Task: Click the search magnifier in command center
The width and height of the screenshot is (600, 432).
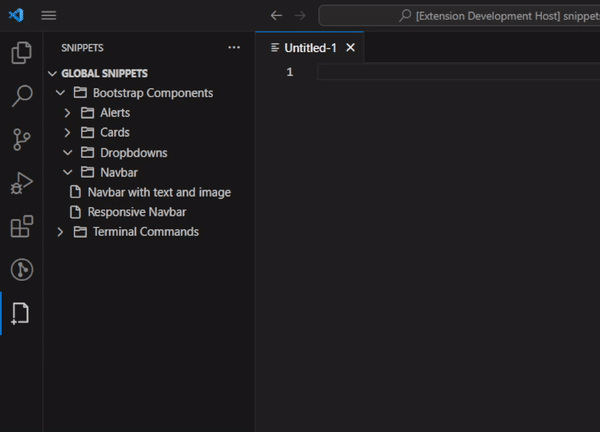Action: [405, 16]
